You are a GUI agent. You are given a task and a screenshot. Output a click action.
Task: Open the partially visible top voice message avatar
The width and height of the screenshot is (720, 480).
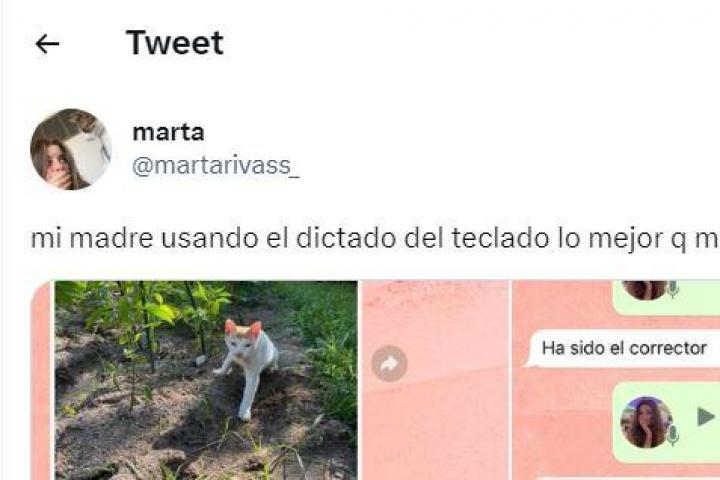point(645,290)
